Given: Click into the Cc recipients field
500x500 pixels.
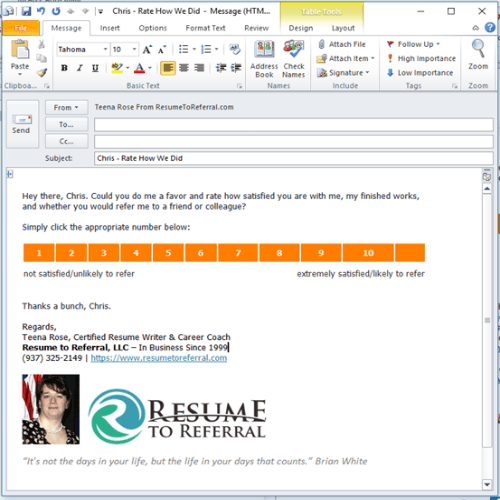Looking at the screenshot, I should coord(294,141).
